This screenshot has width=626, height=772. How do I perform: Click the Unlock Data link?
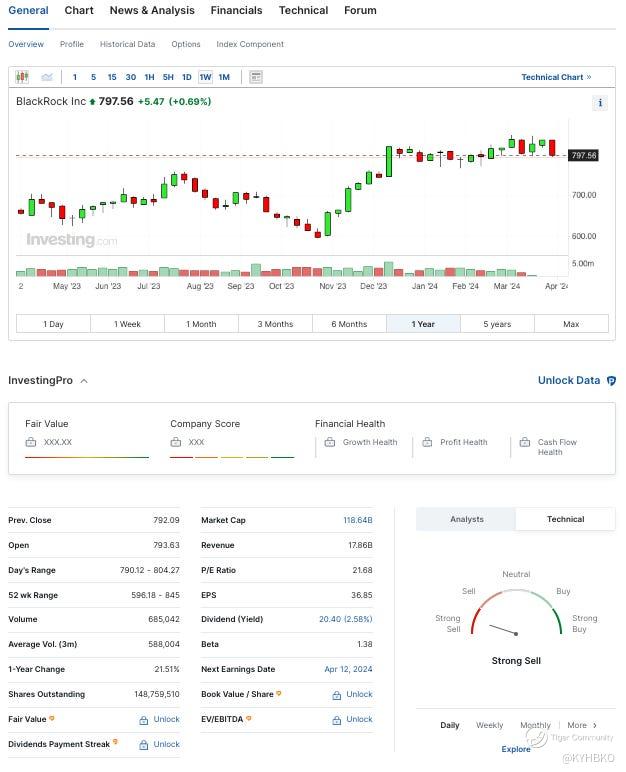tap(569, 381)
